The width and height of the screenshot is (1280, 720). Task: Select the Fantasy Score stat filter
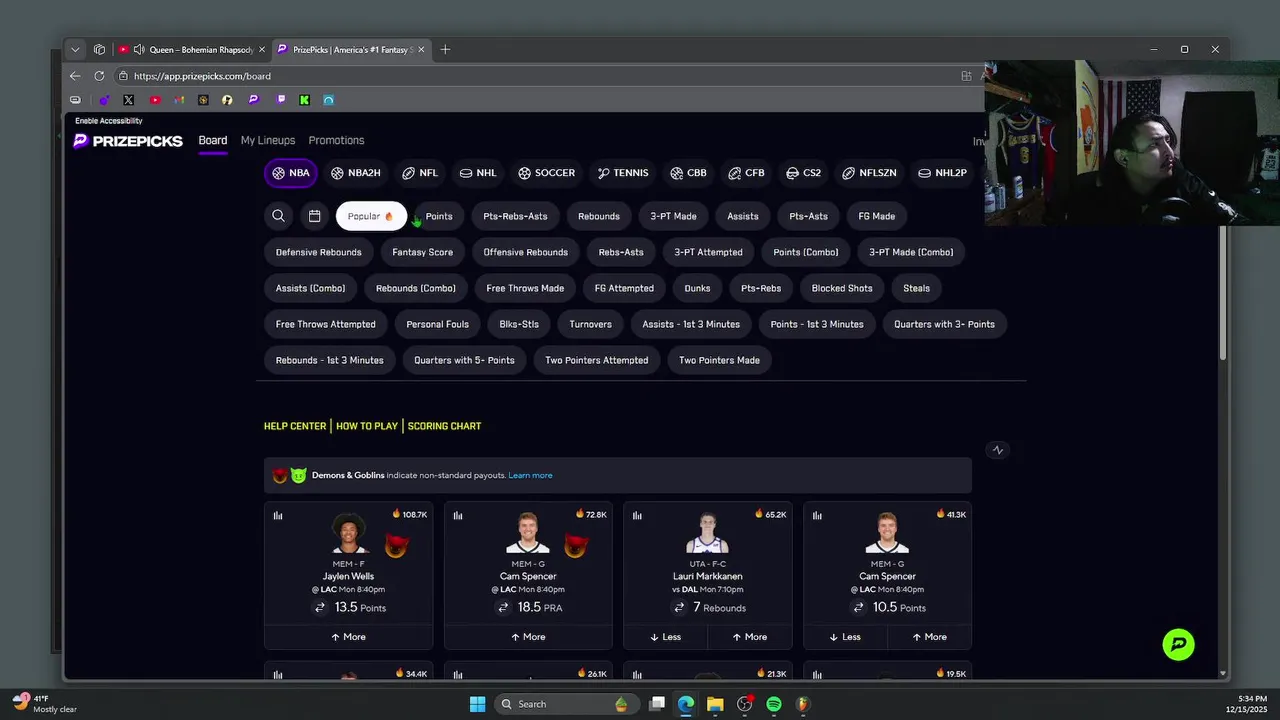tap(422, 252)
